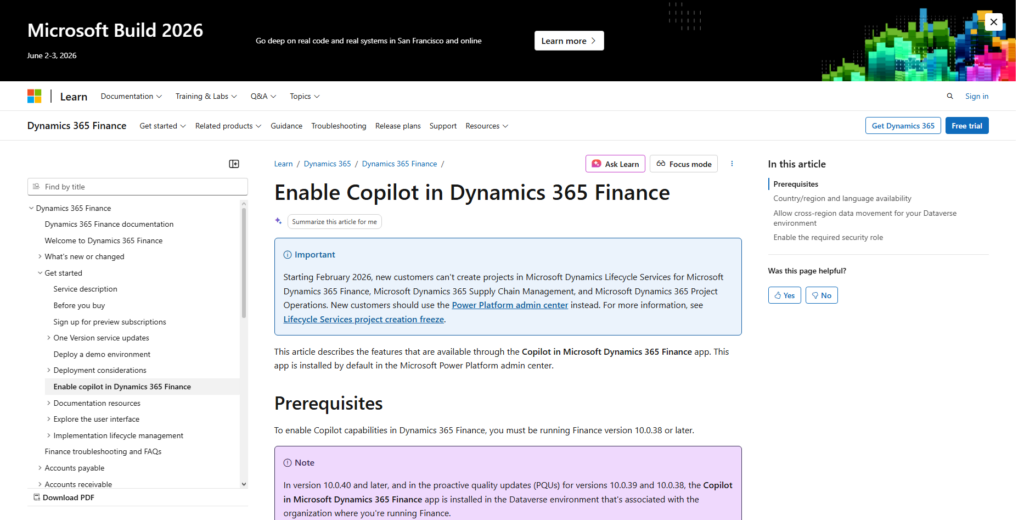Click Learn more banner button
The height and width of the screenshot is (520, 1024).
pyautogui.click(x=569, y=41)
